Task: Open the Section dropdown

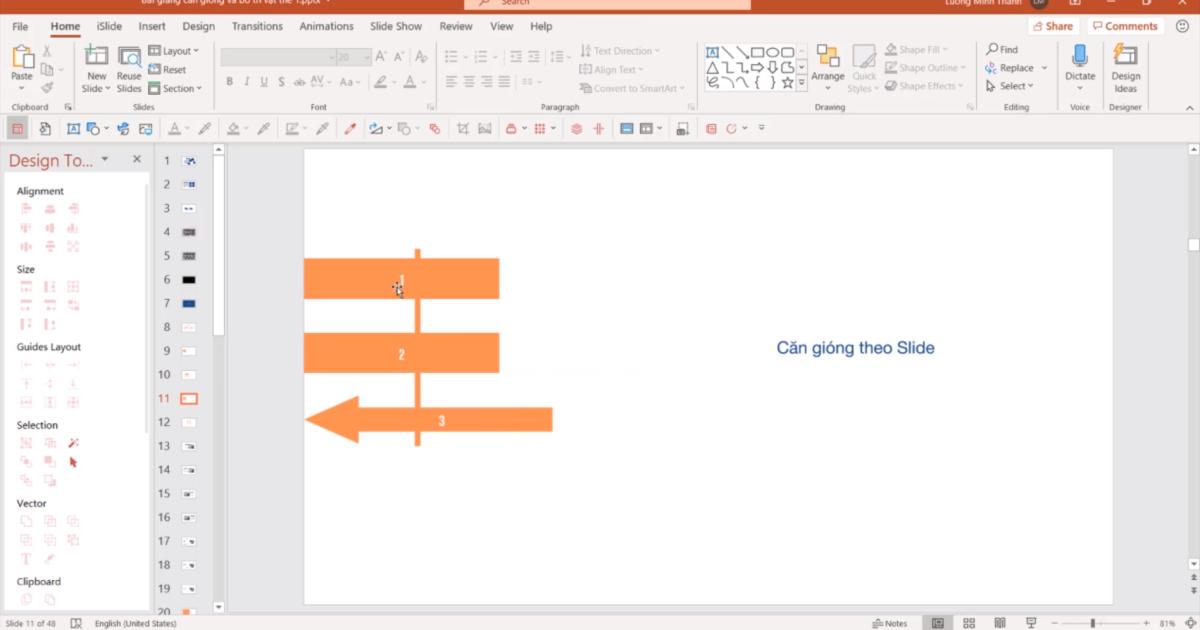Action: tap(175, 88)
